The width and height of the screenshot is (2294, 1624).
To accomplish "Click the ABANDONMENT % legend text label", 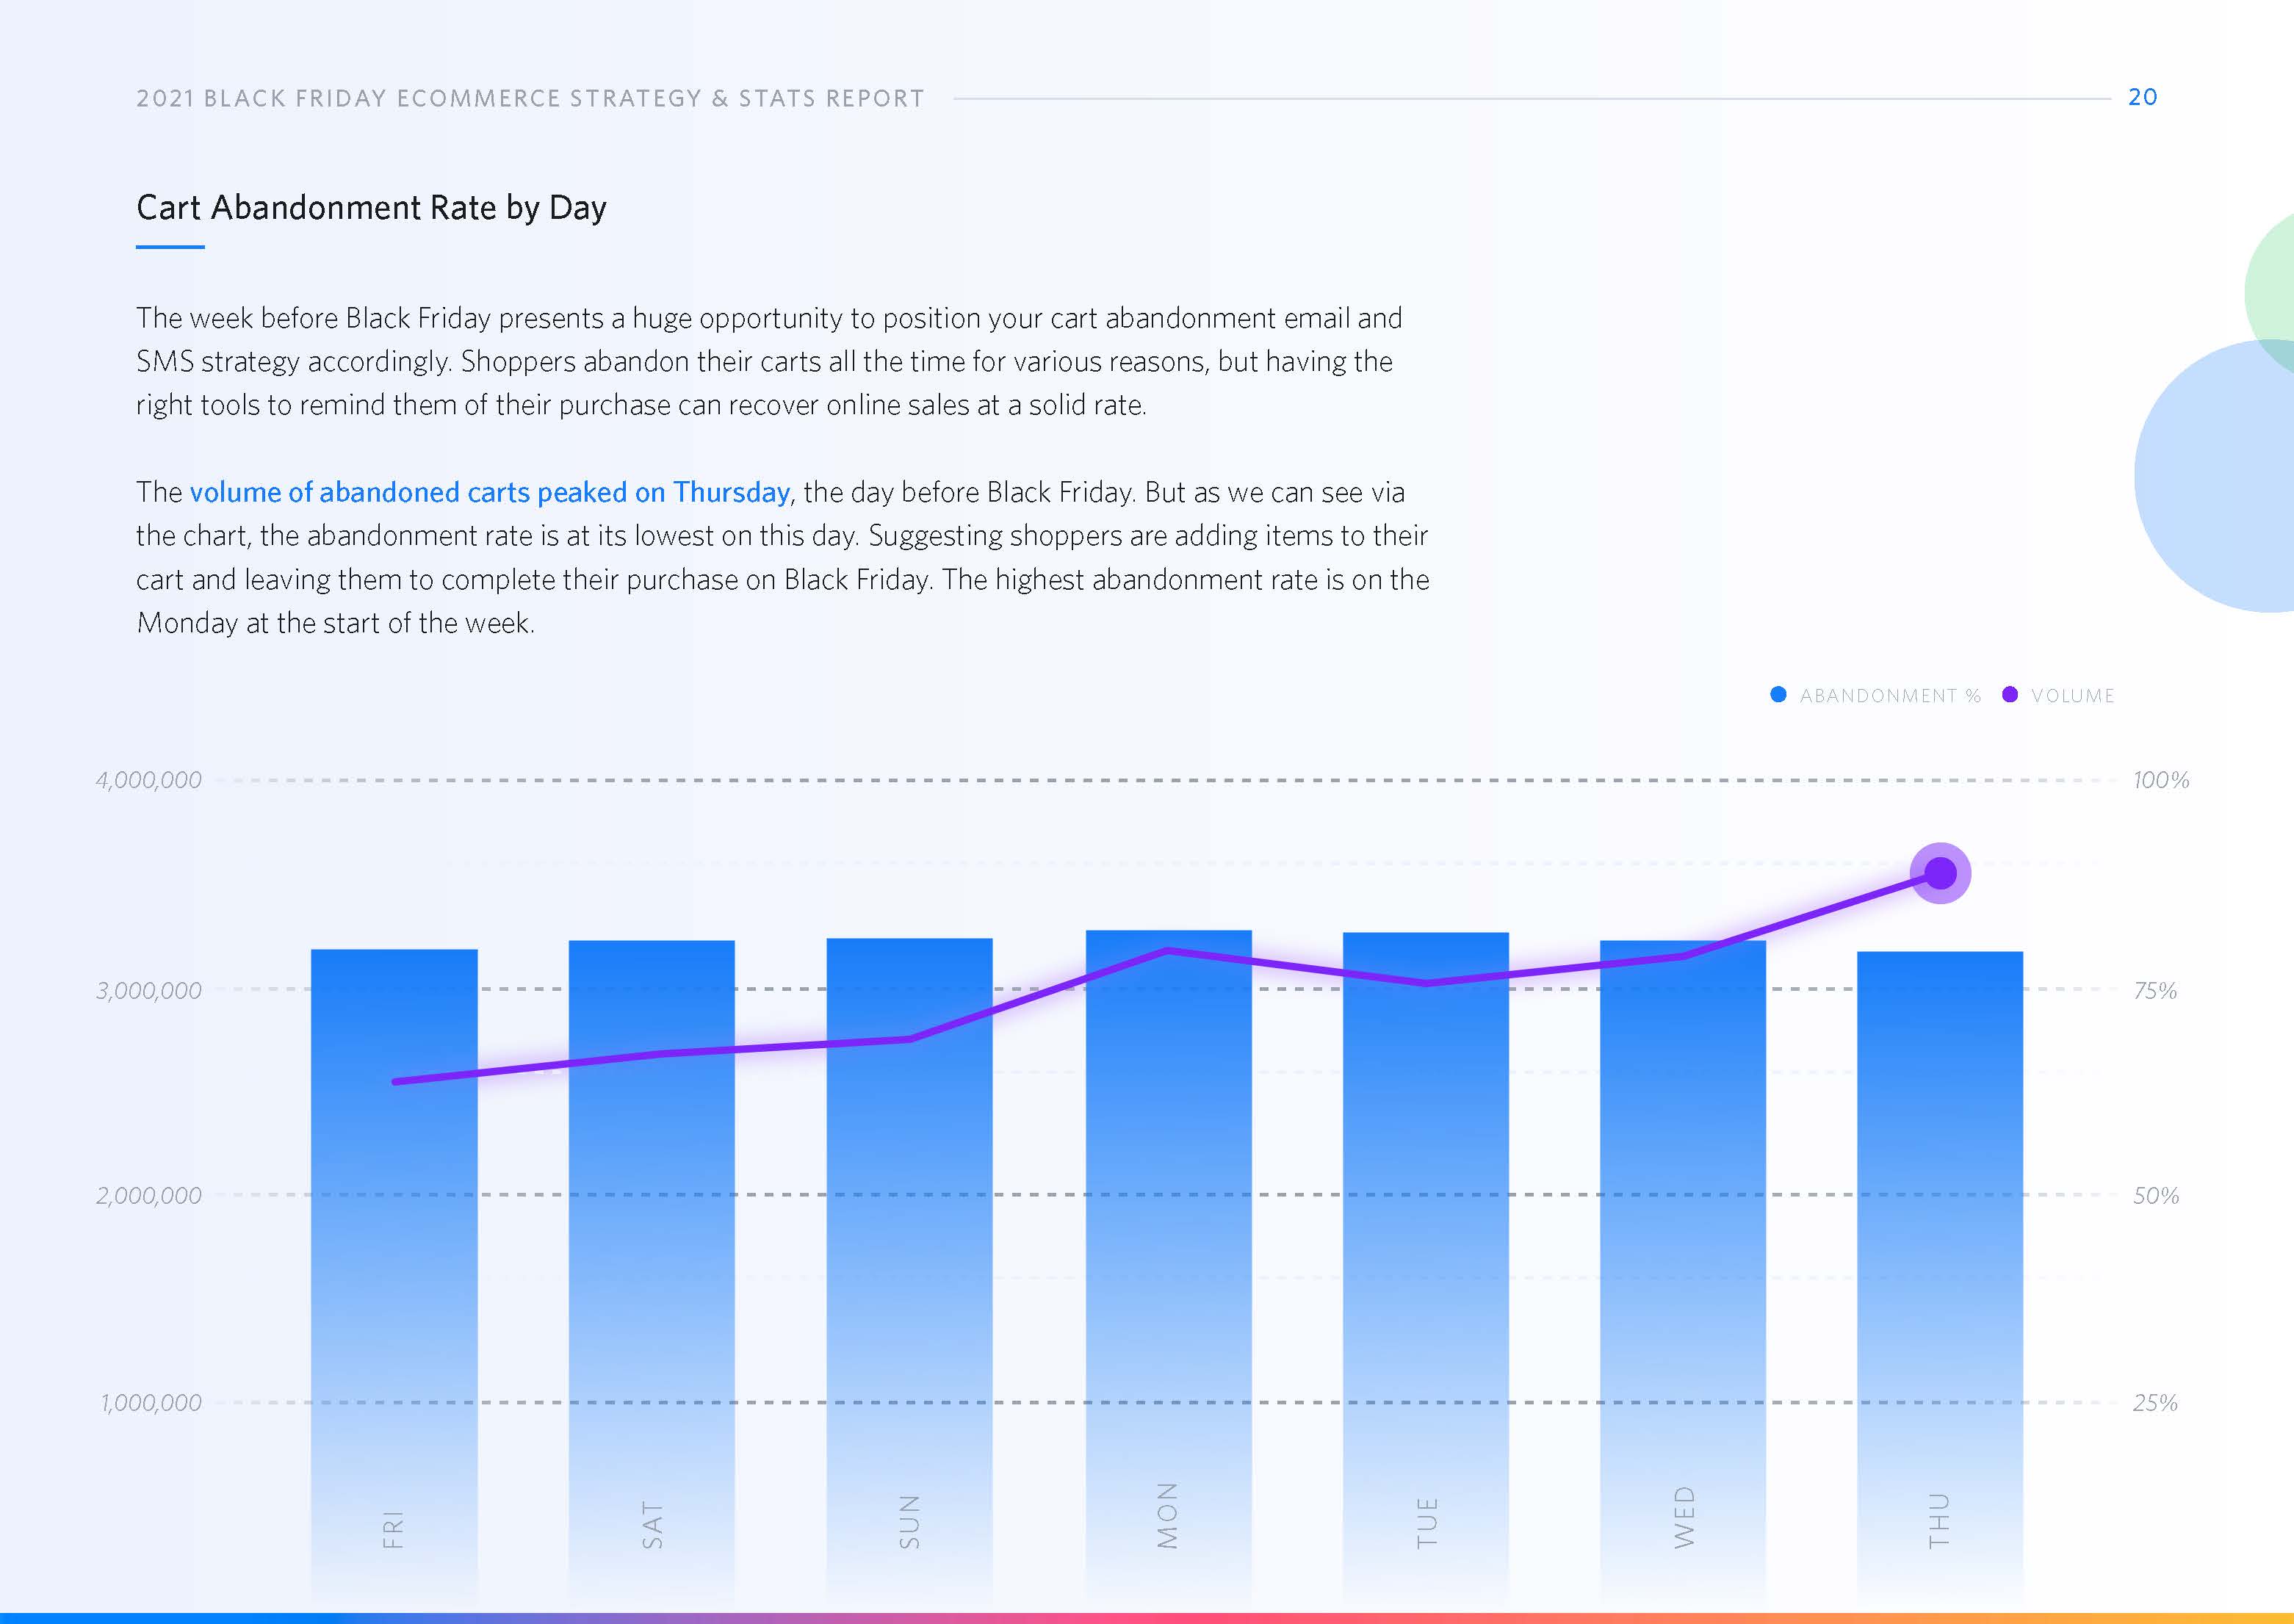I will coord(1889,696).
